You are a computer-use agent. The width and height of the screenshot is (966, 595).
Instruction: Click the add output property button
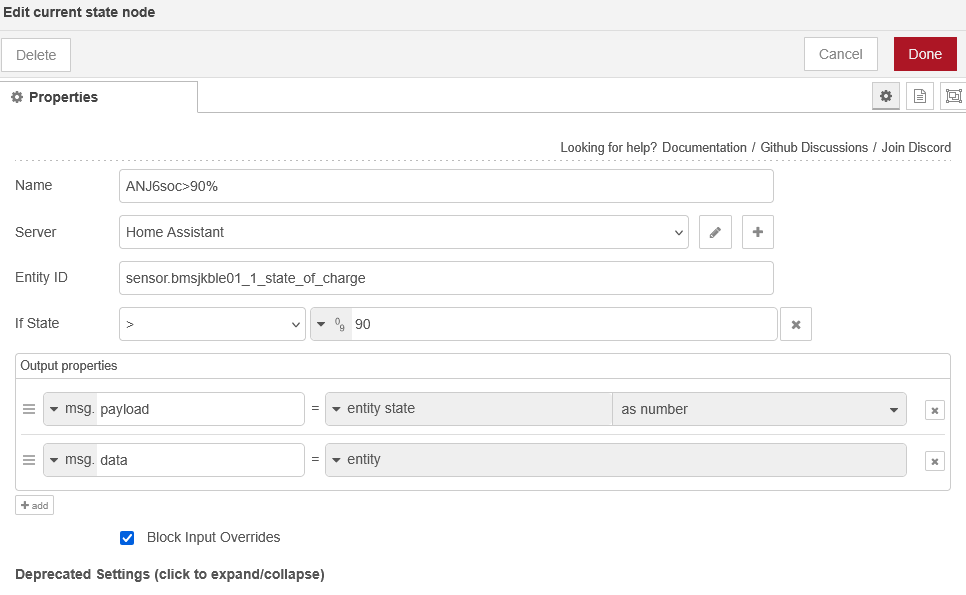[35, 505]
